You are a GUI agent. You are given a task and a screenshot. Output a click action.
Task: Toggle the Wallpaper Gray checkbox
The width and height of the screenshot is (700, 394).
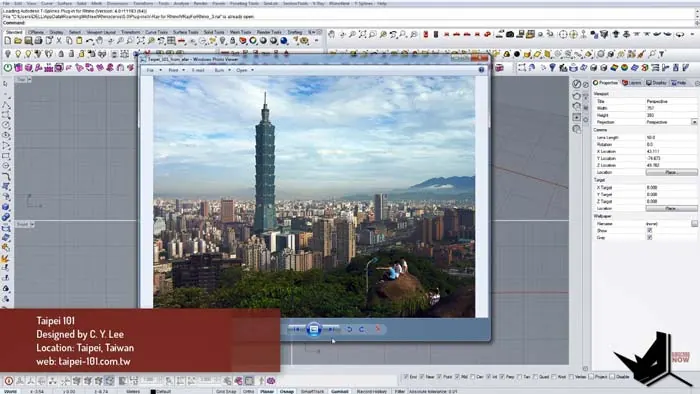tap(650, 237)
